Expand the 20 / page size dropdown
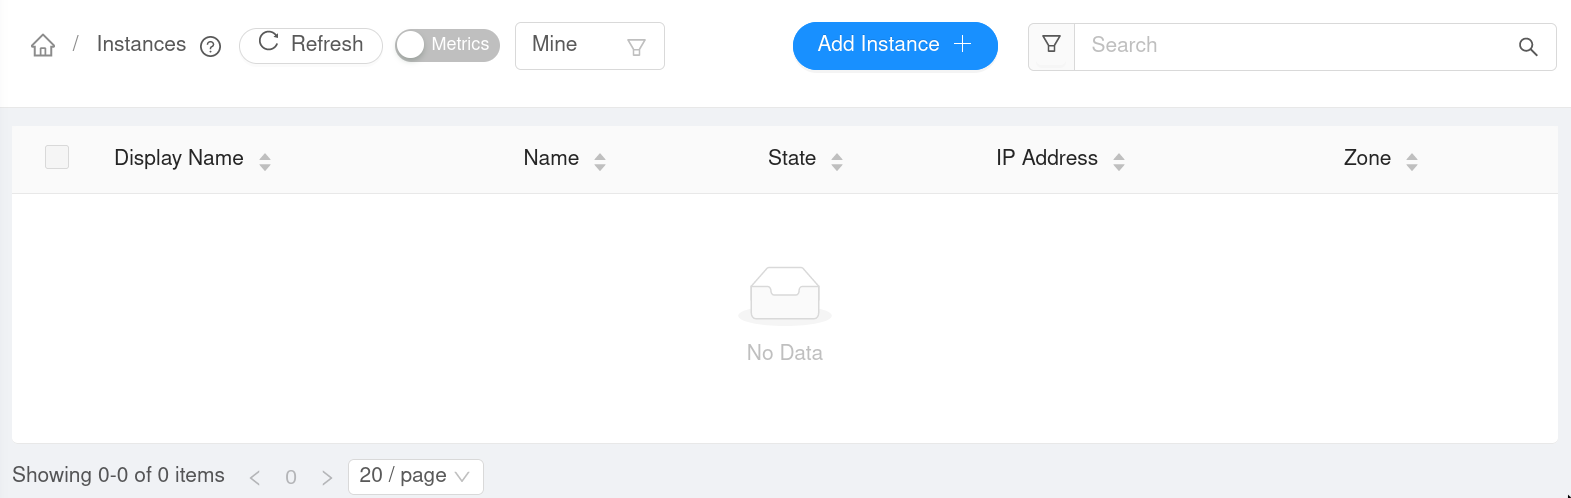Screen dimensions: 1571x498 [415, 476]
